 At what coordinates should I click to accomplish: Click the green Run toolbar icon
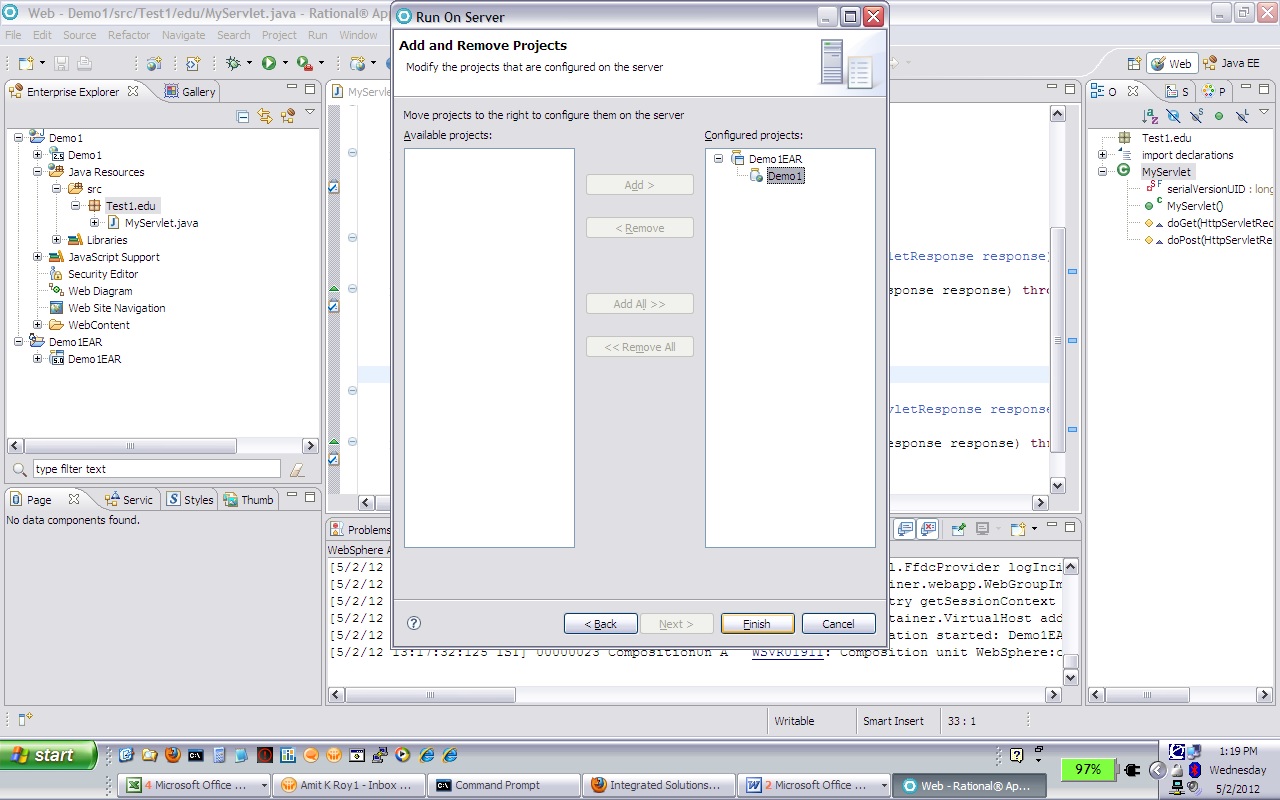[268, 63]
